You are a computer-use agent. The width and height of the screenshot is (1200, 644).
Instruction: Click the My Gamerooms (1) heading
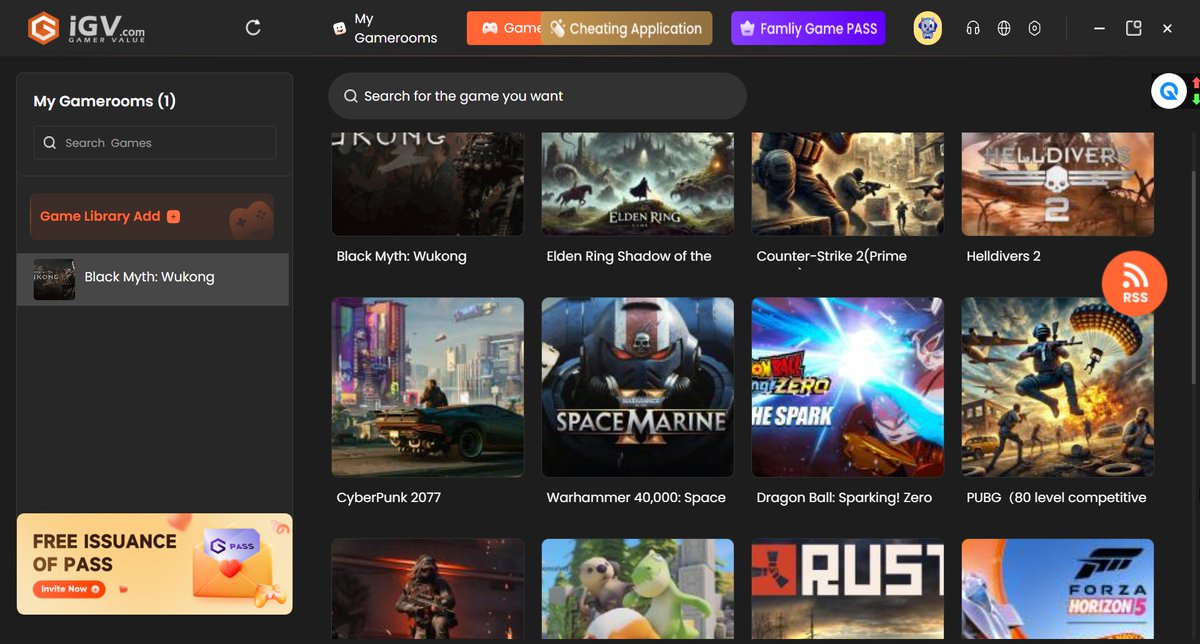(105, 101)
